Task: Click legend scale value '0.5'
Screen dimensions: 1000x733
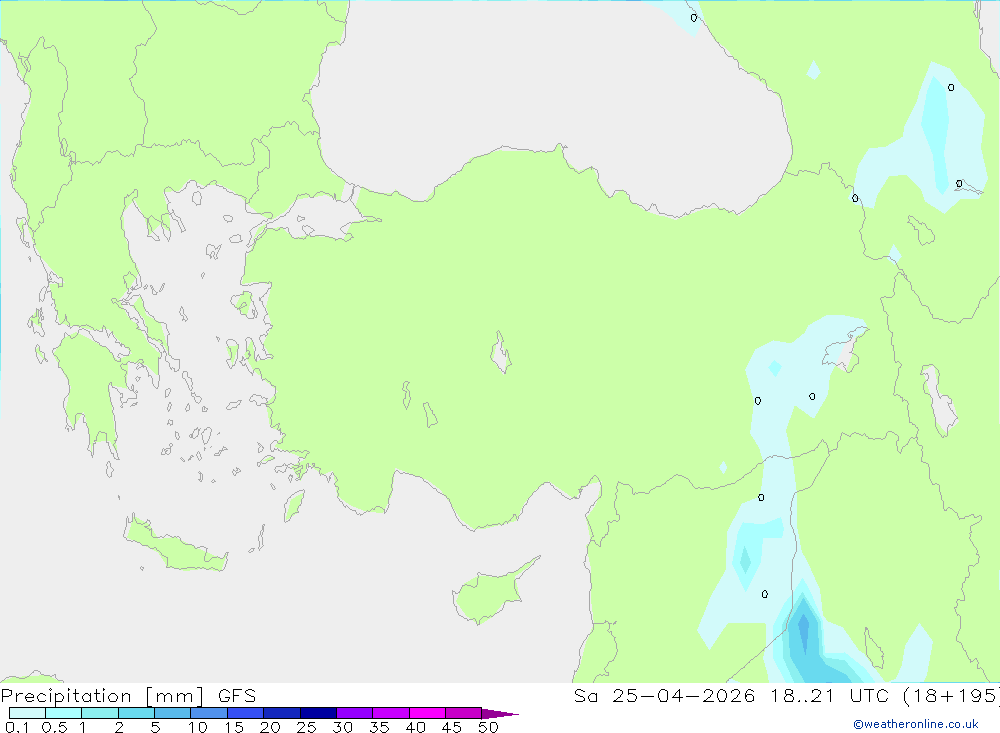Action: [54, 727]
